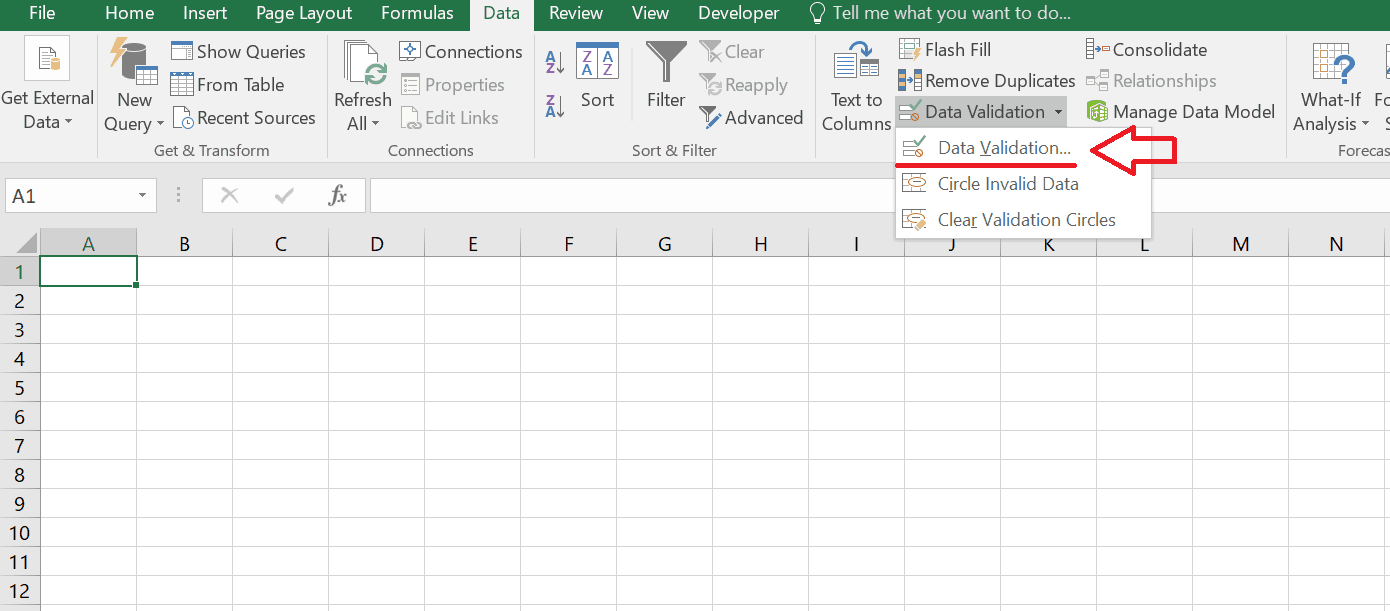The width and height of the screenshot is (1390, 611).
Task: Expand the Name Box dropdown arrow
Action: click(143, 196)
